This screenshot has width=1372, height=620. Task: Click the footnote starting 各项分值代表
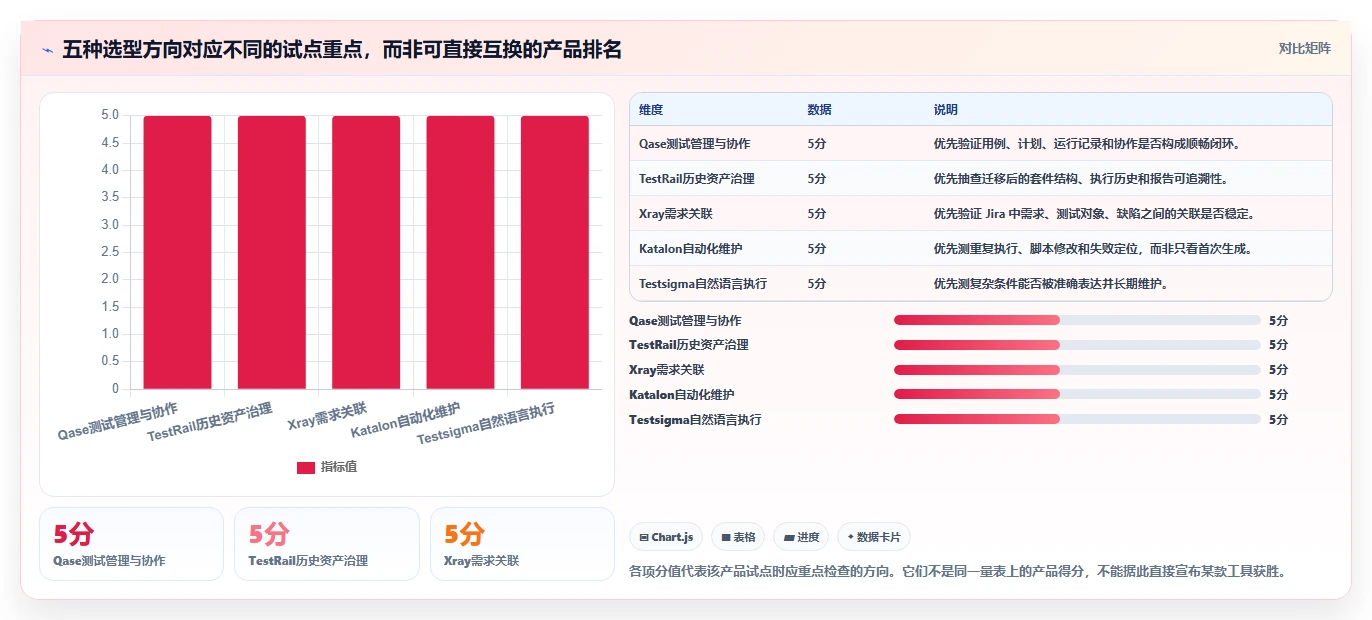(x=956, y=572)
